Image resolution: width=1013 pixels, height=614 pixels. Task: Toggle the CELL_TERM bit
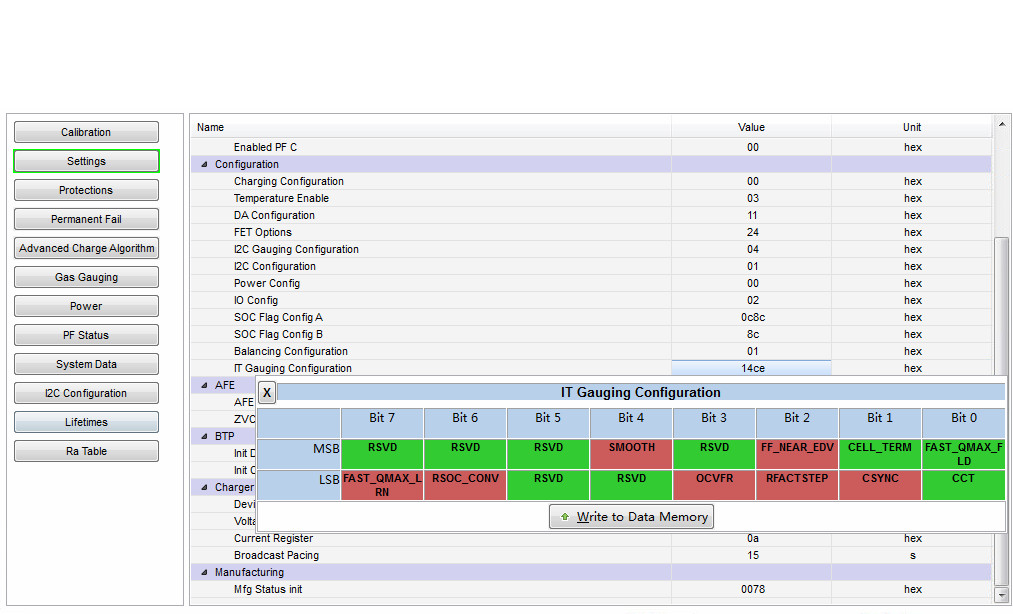(880, 454)
